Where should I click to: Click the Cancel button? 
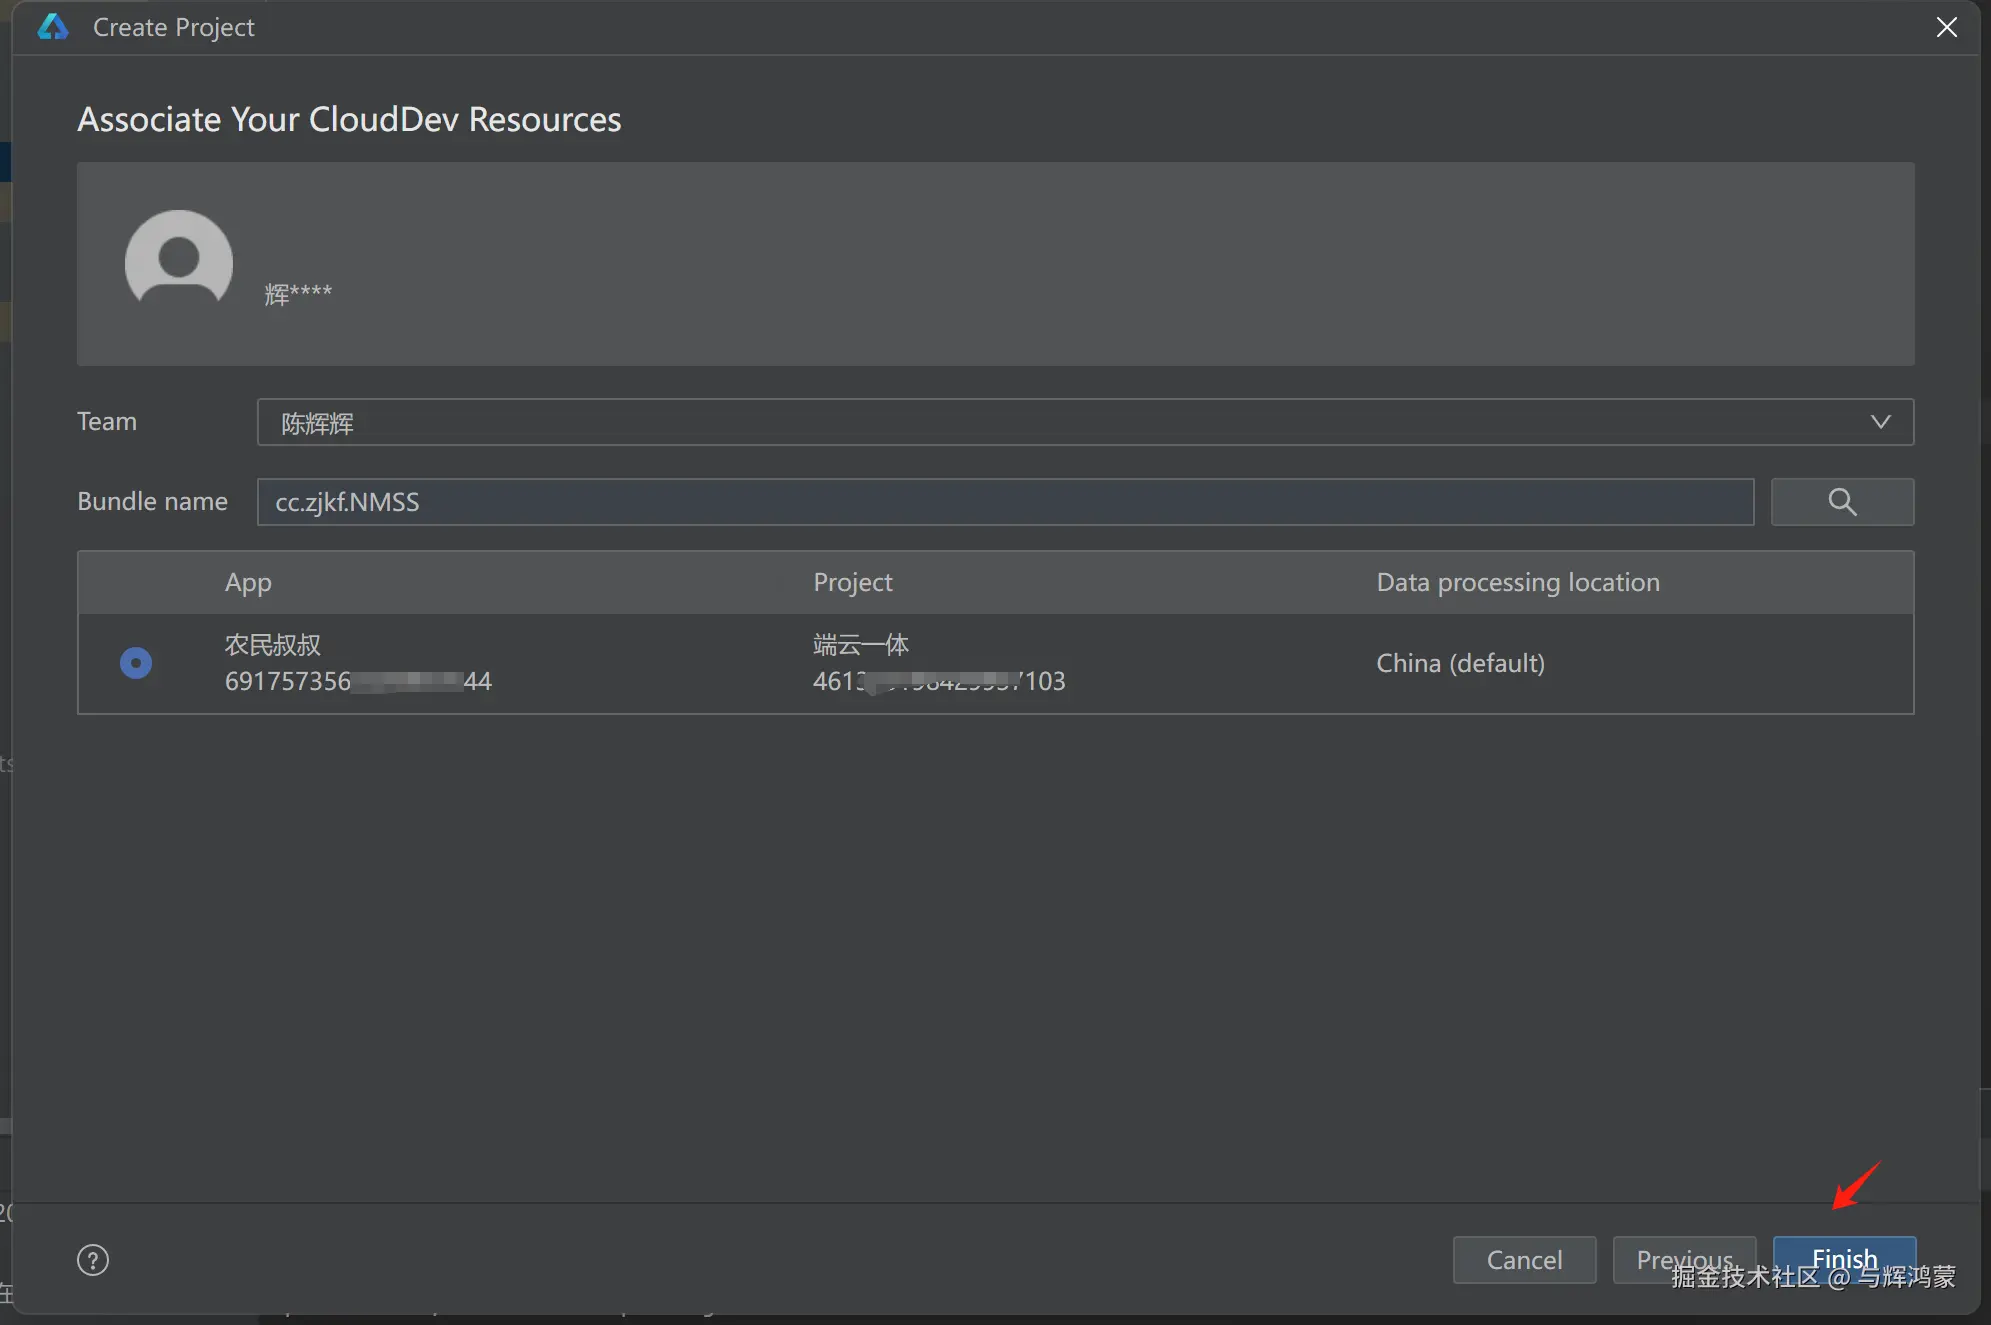click(1524, 1260)
